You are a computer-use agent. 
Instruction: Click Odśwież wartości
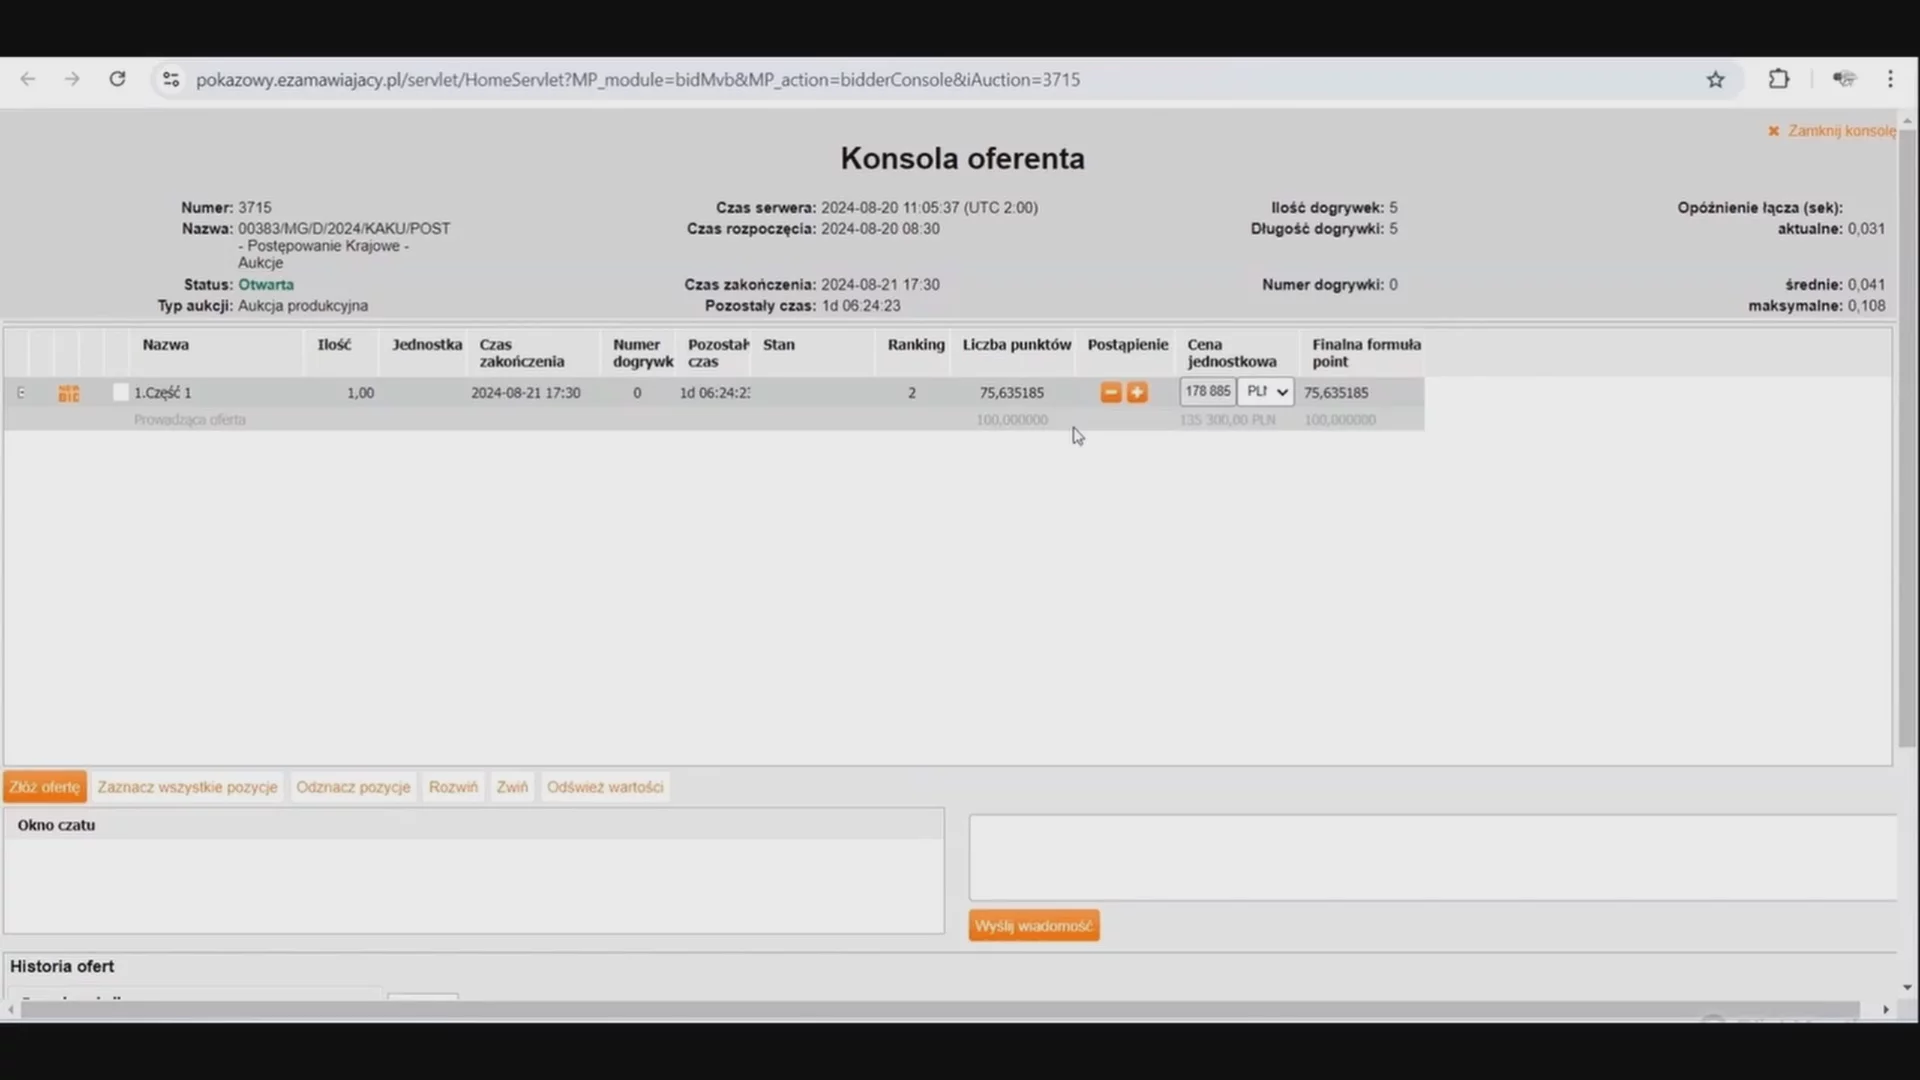pyautogui.click(x=604, y=787)
